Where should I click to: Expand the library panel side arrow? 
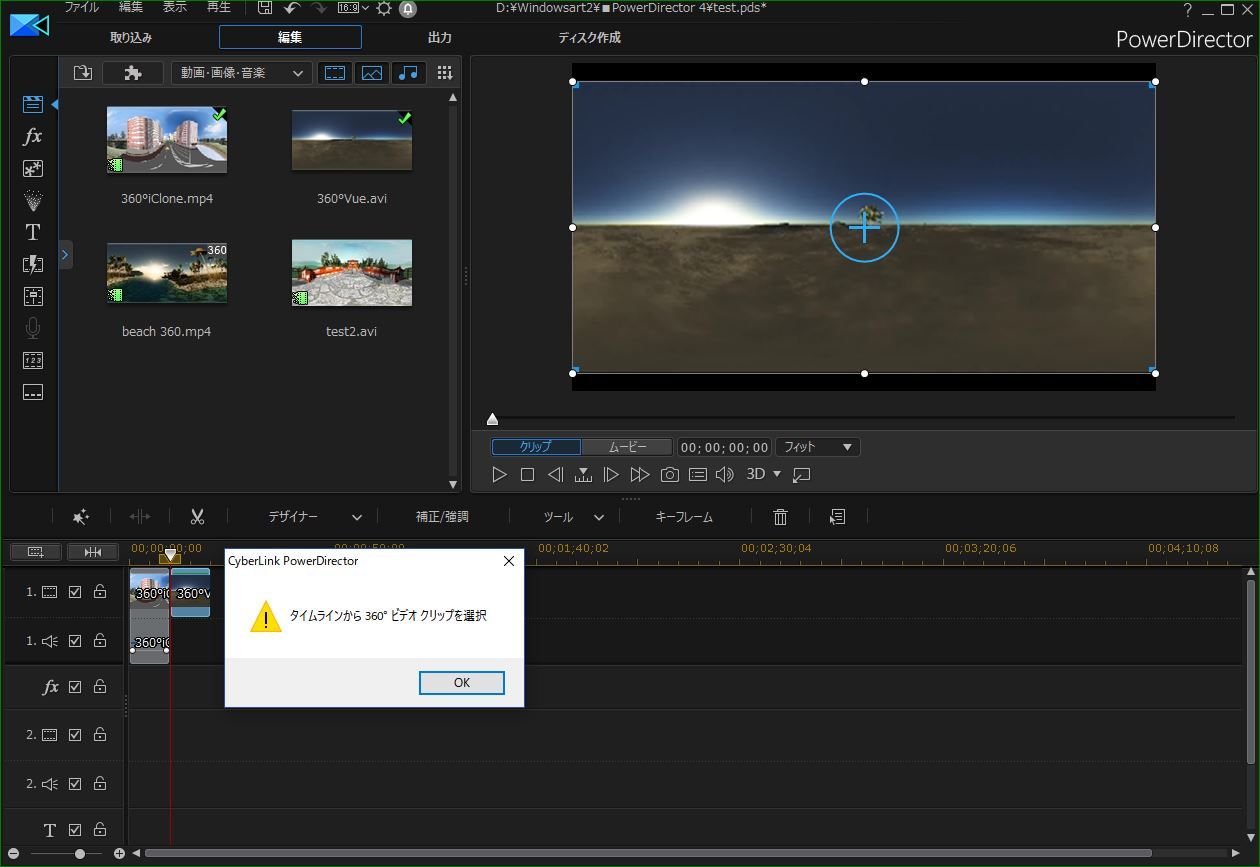[65, 255]
